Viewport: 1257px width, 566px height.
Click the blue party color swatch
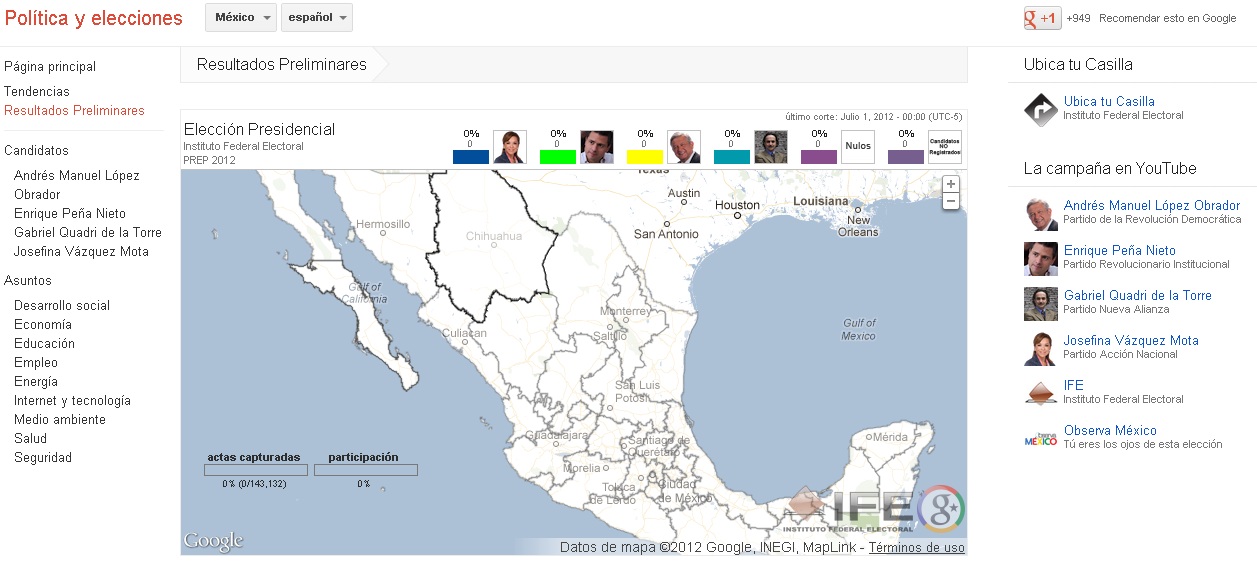tap(471, 157)
